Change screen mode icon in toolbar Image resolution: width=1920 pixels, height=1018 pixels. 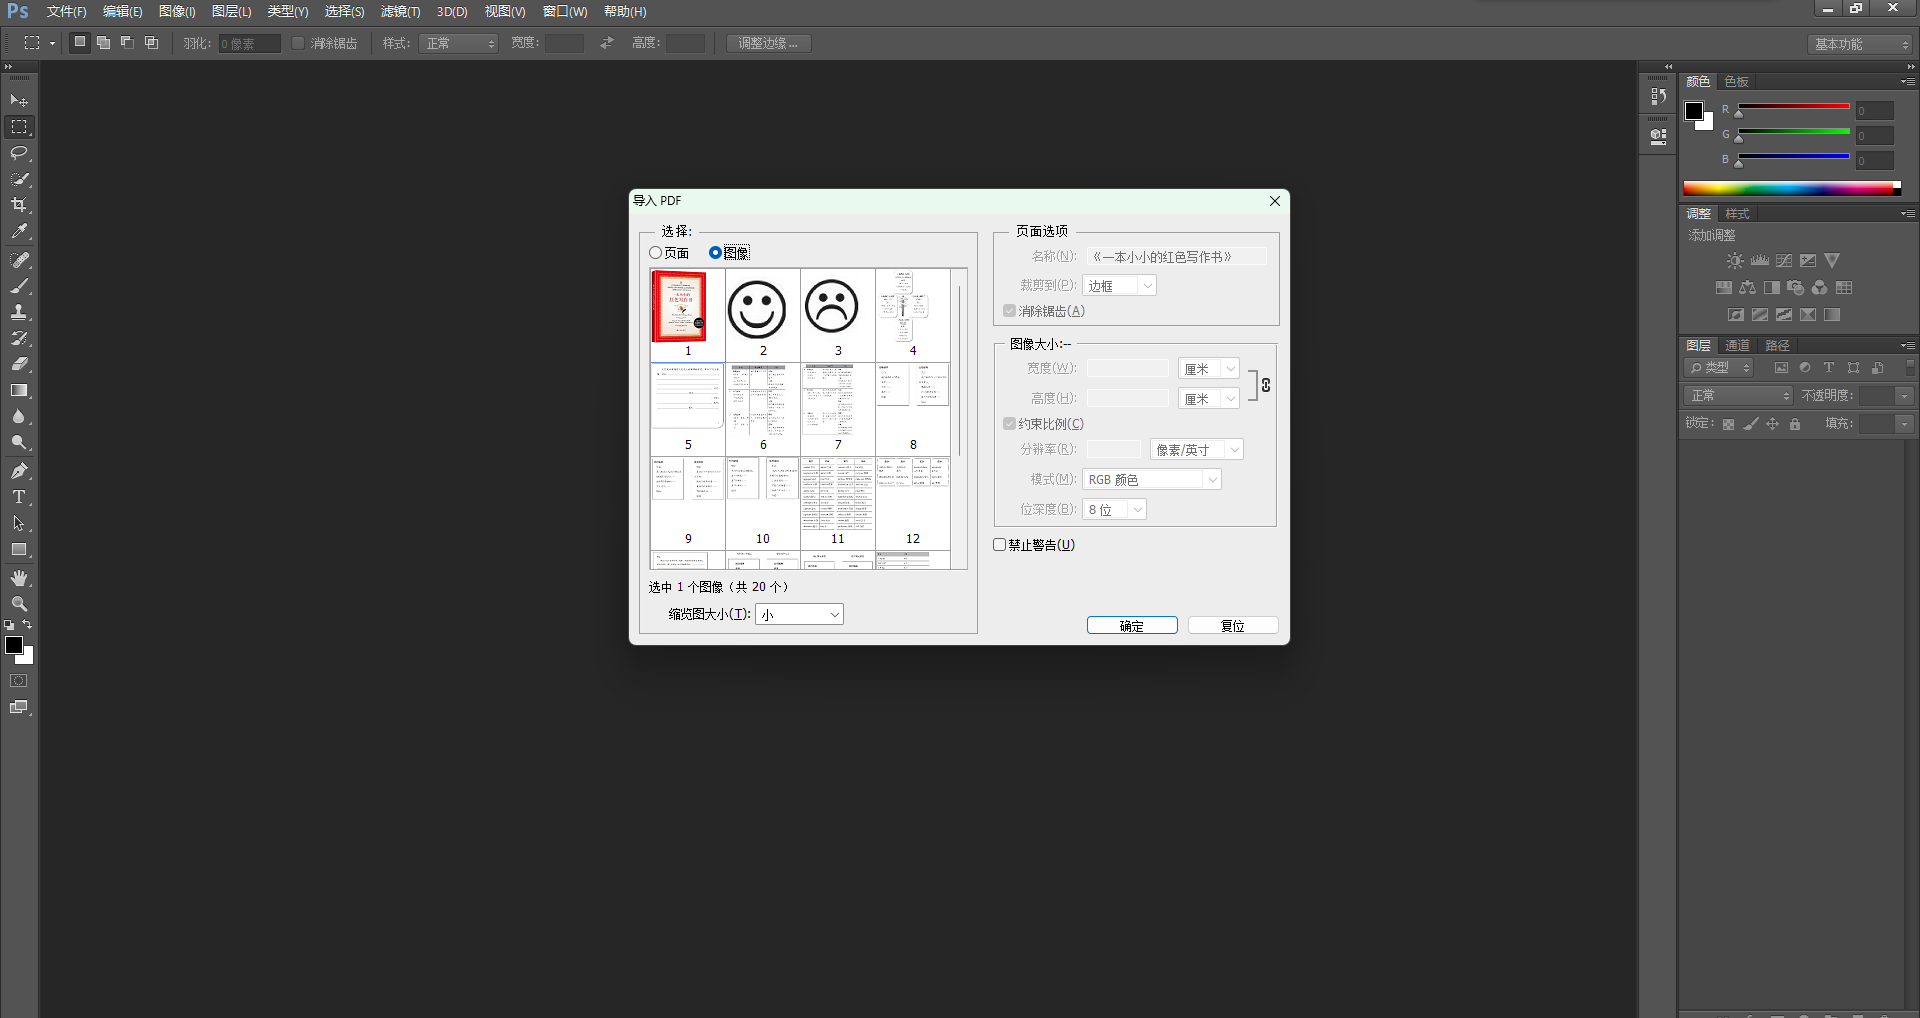point(19,707)
